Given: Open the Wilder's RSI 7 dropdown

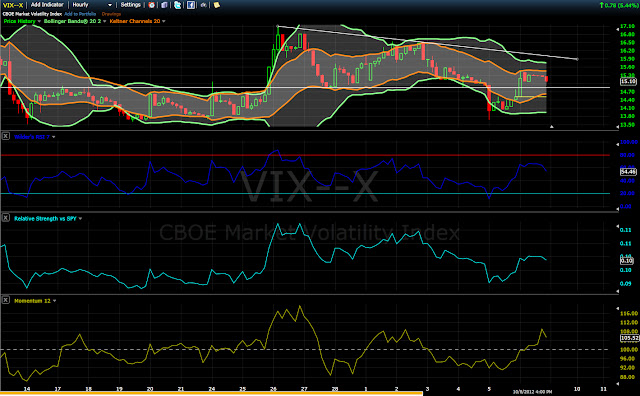Looking at the screenshot, I should point(53,137).
